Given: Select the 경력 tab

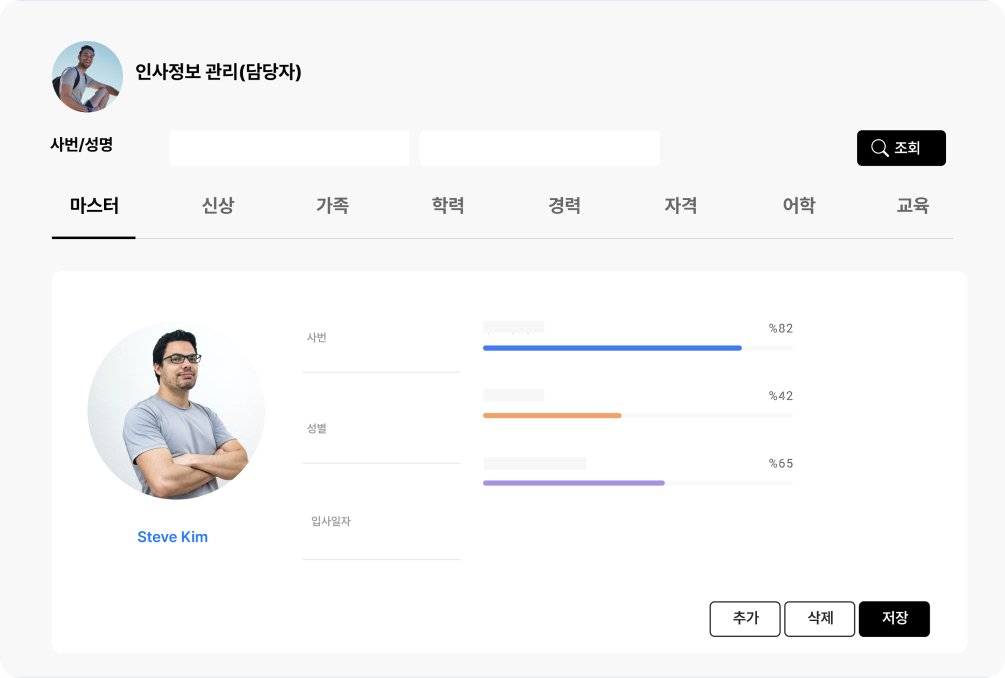Looking at the screenshot, I should [x=564, y=205].
